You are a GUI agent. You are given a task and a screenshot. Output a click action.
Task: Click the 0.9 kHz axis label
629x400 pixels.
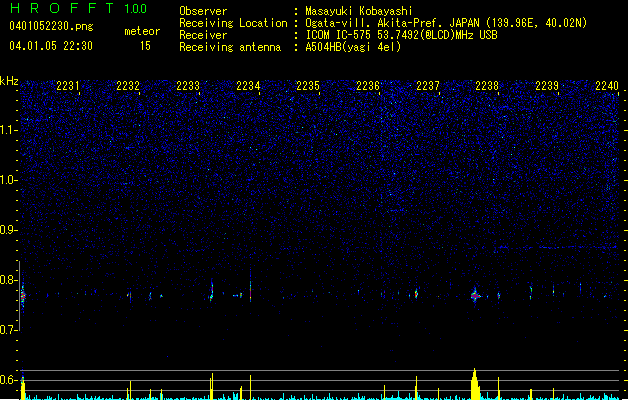coord(8,230)
